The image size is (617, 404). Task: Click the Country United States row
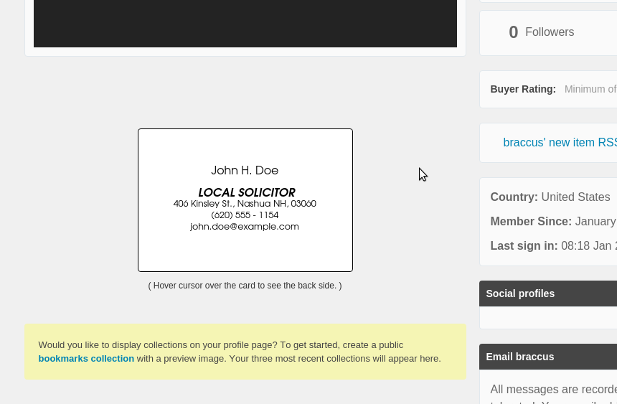(550, 197)
